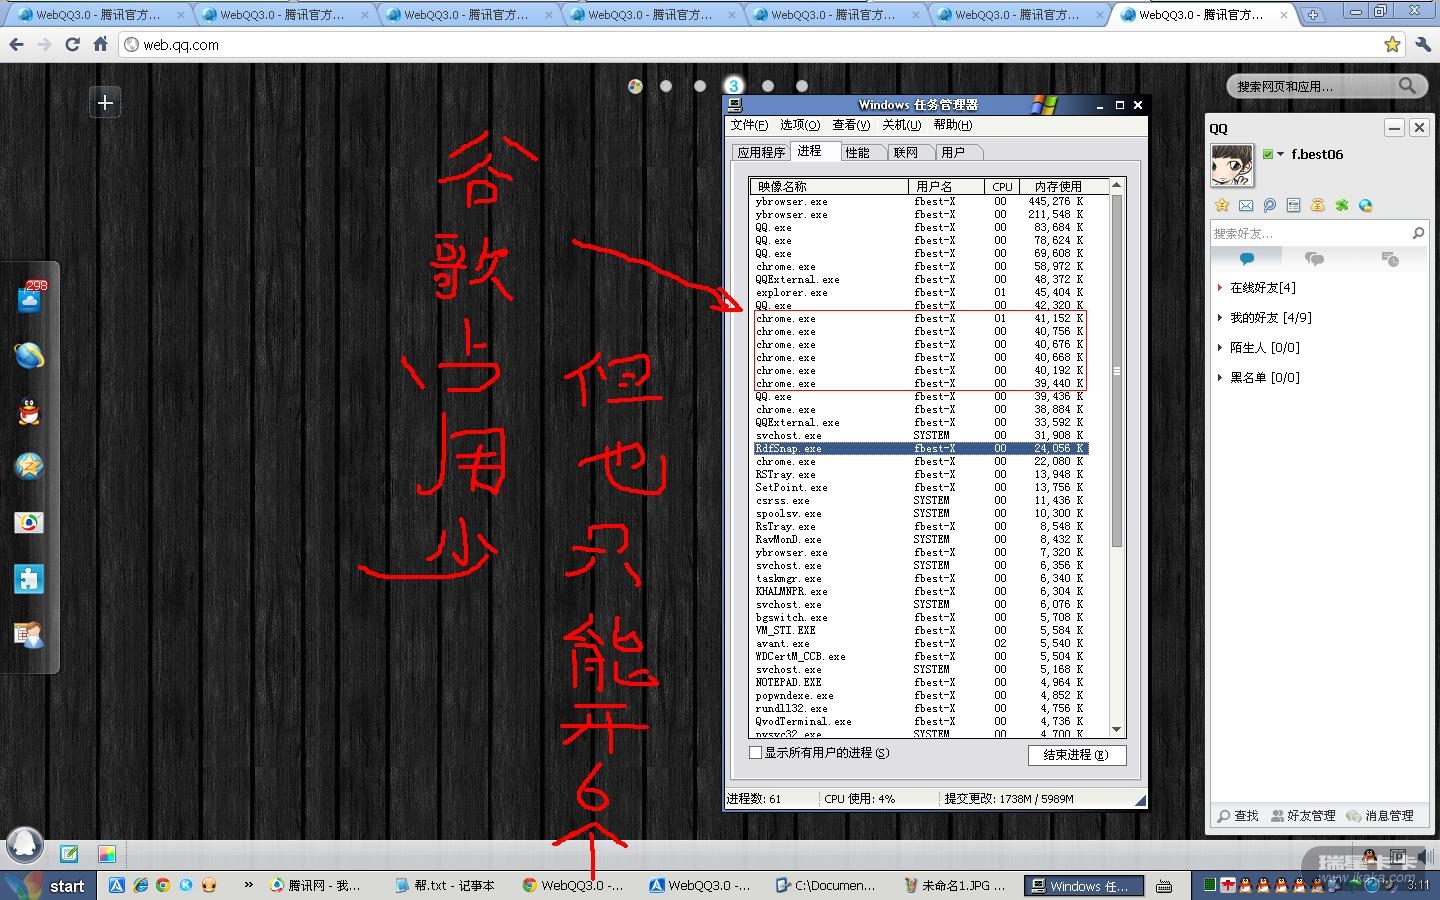Open the 文件(F) menu in Task Manager

click(750, 125)
